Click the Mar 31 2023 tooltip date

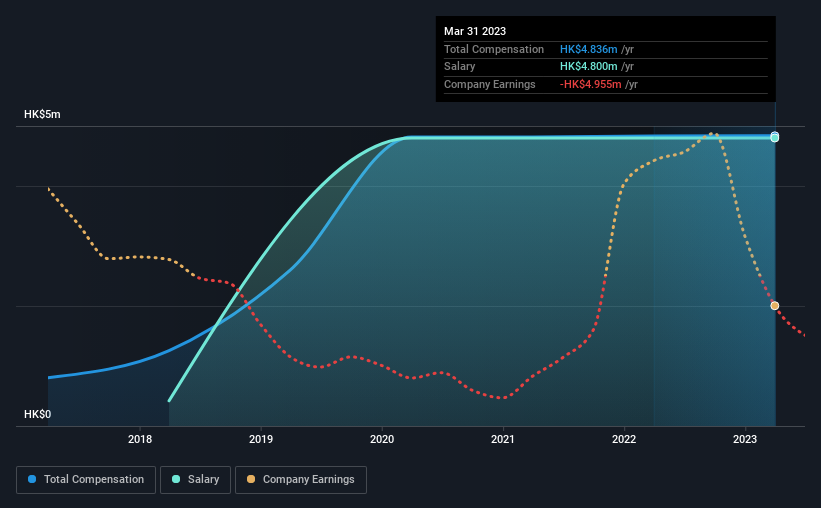pyautogui.click(x=475, y=31)
